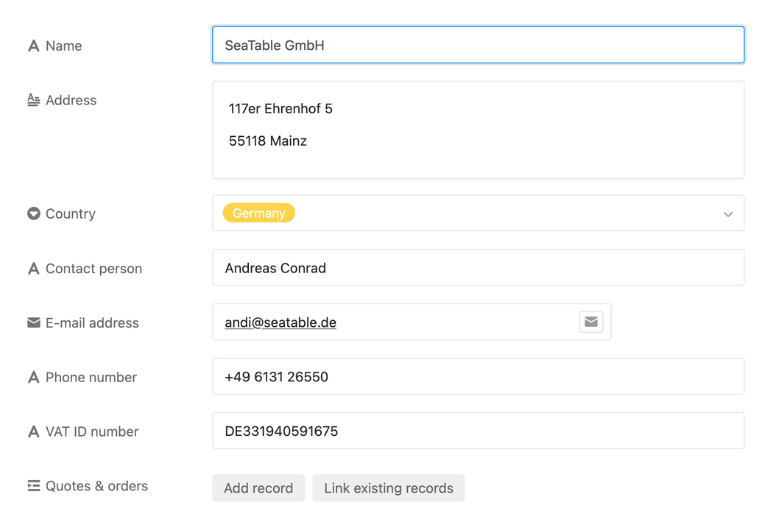Click the VAT ID number input field
This screenshot has width=768, height=528.
pos(478,431)
